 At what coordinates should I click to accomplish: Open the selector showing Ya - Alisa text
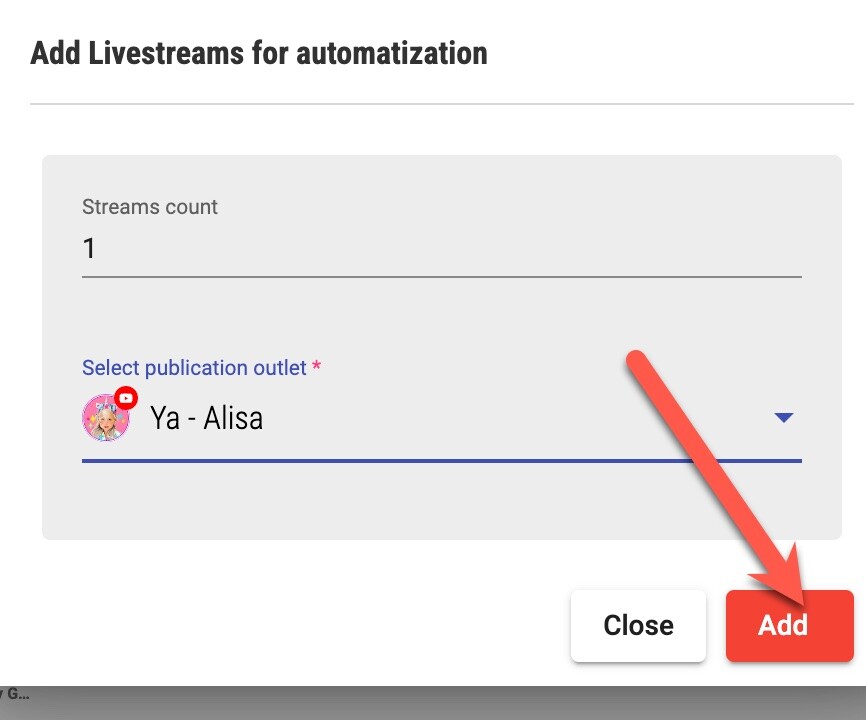coord(206,418)
